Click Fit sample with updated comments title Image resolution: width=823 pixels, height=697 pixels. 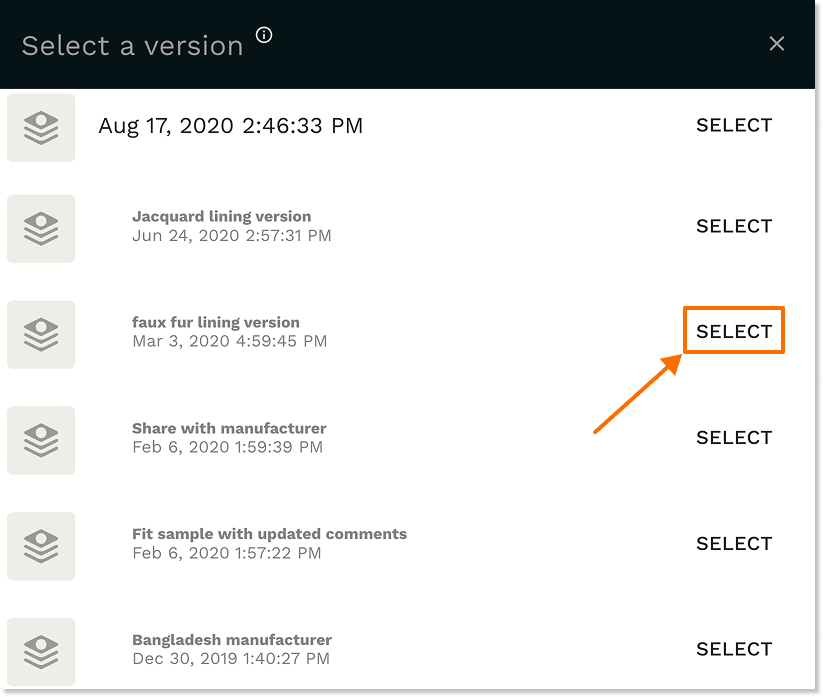click(x=269, y=534)
